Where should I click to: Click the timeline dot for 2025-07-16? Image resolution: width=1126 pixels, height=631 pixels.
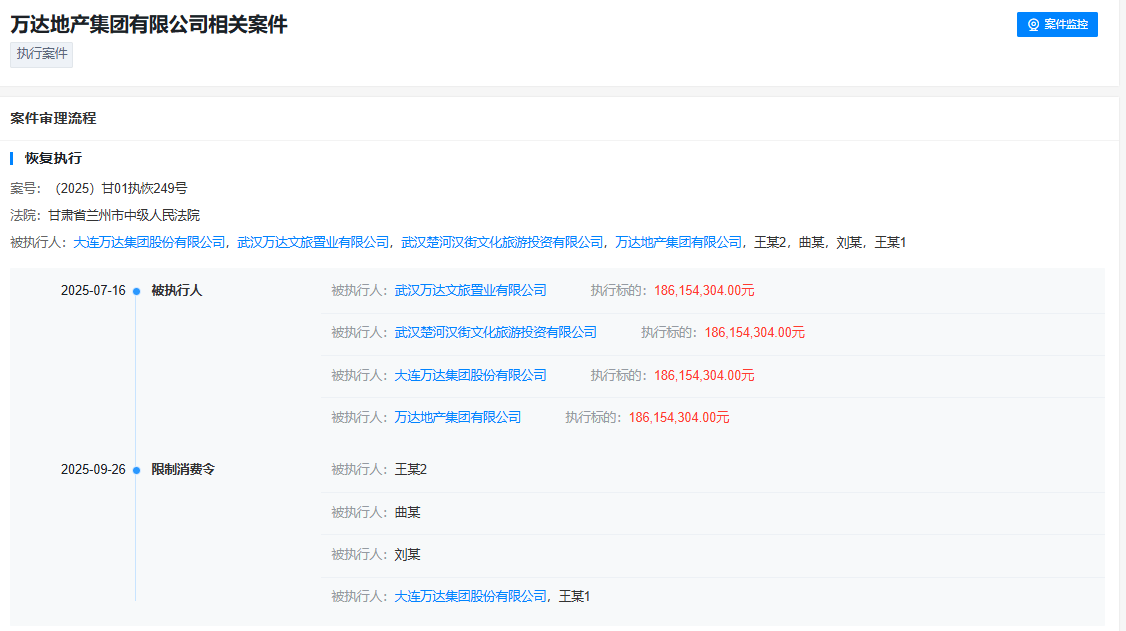point(136,291)
